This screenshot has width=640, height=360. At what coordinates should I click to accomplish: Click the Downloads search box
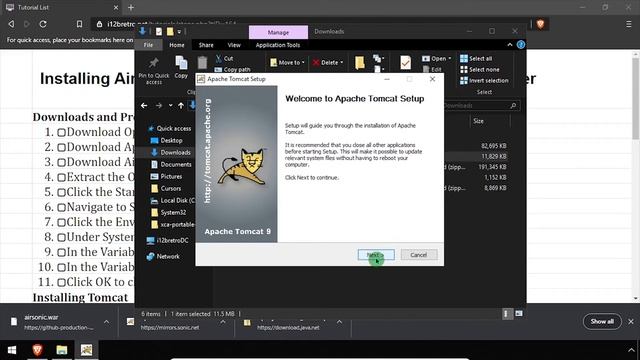pos(482,105)
